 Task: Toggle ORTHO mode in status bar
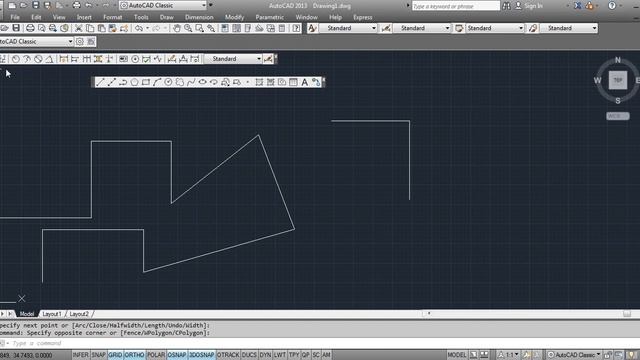pyautogui.click(x=134, y=355)
